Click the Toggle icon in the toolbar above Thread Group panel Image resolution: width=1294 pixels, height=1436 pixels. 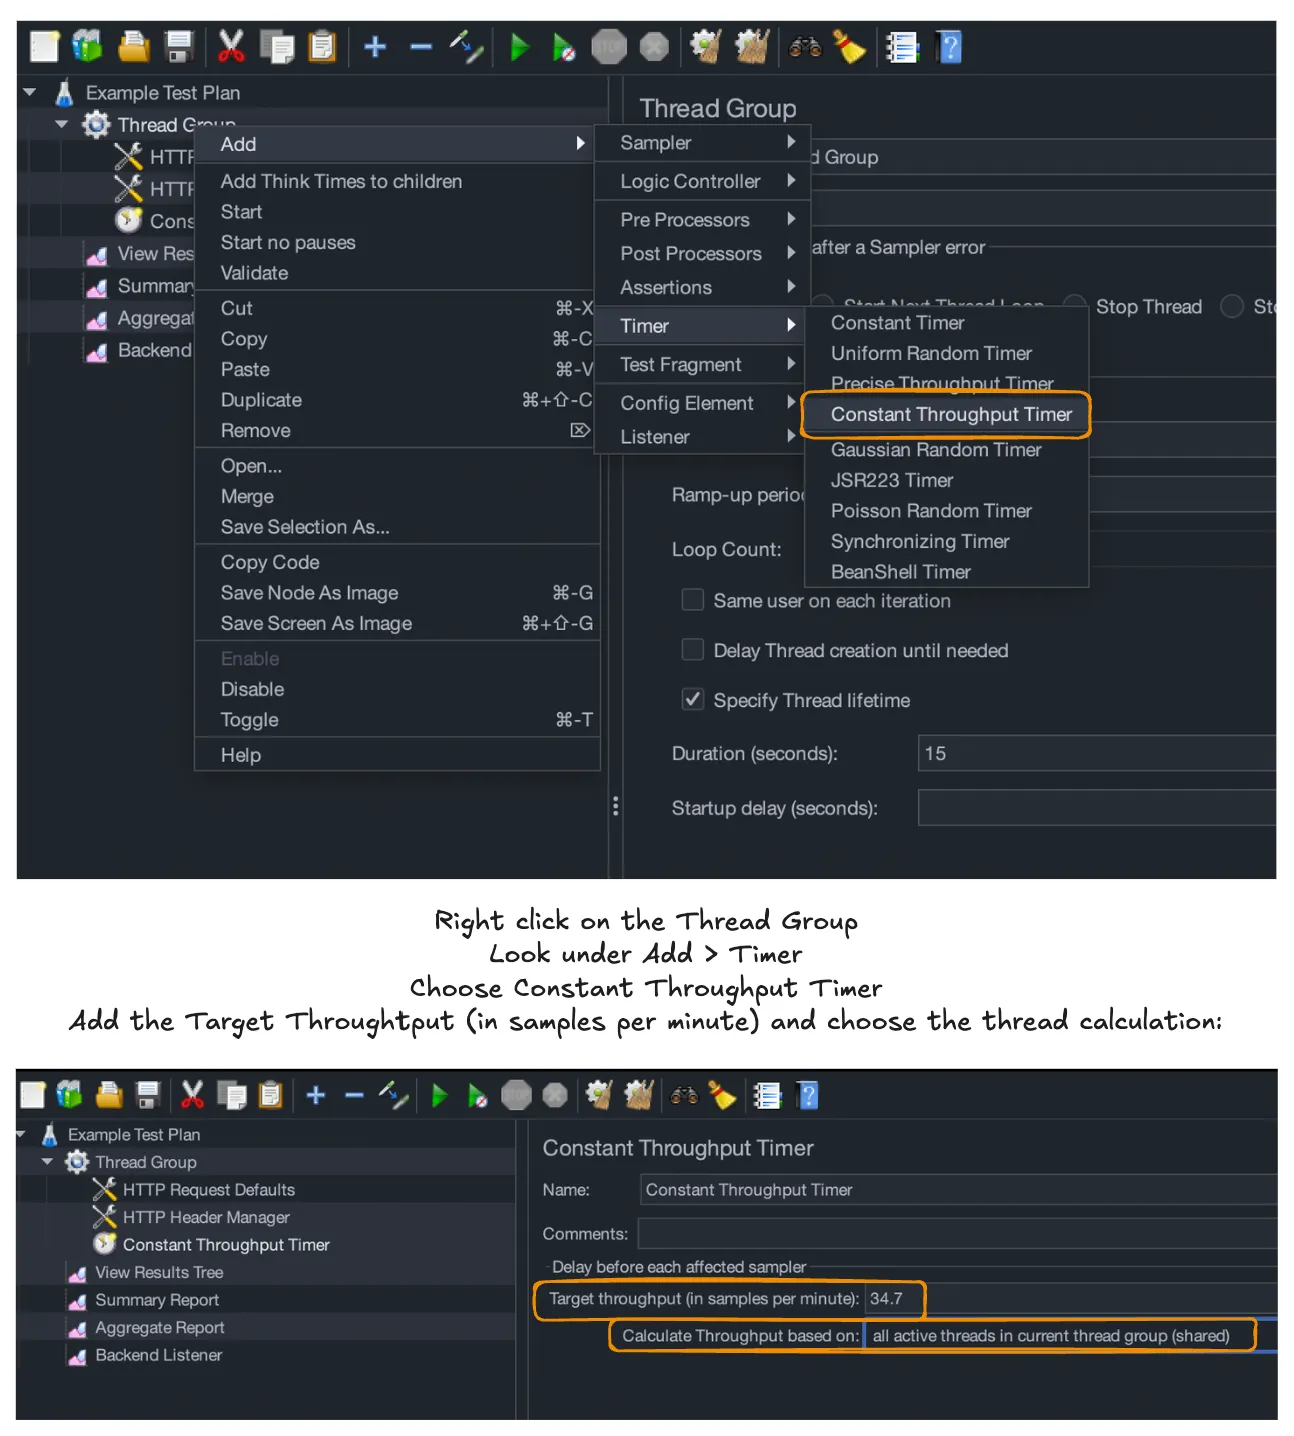466,47
